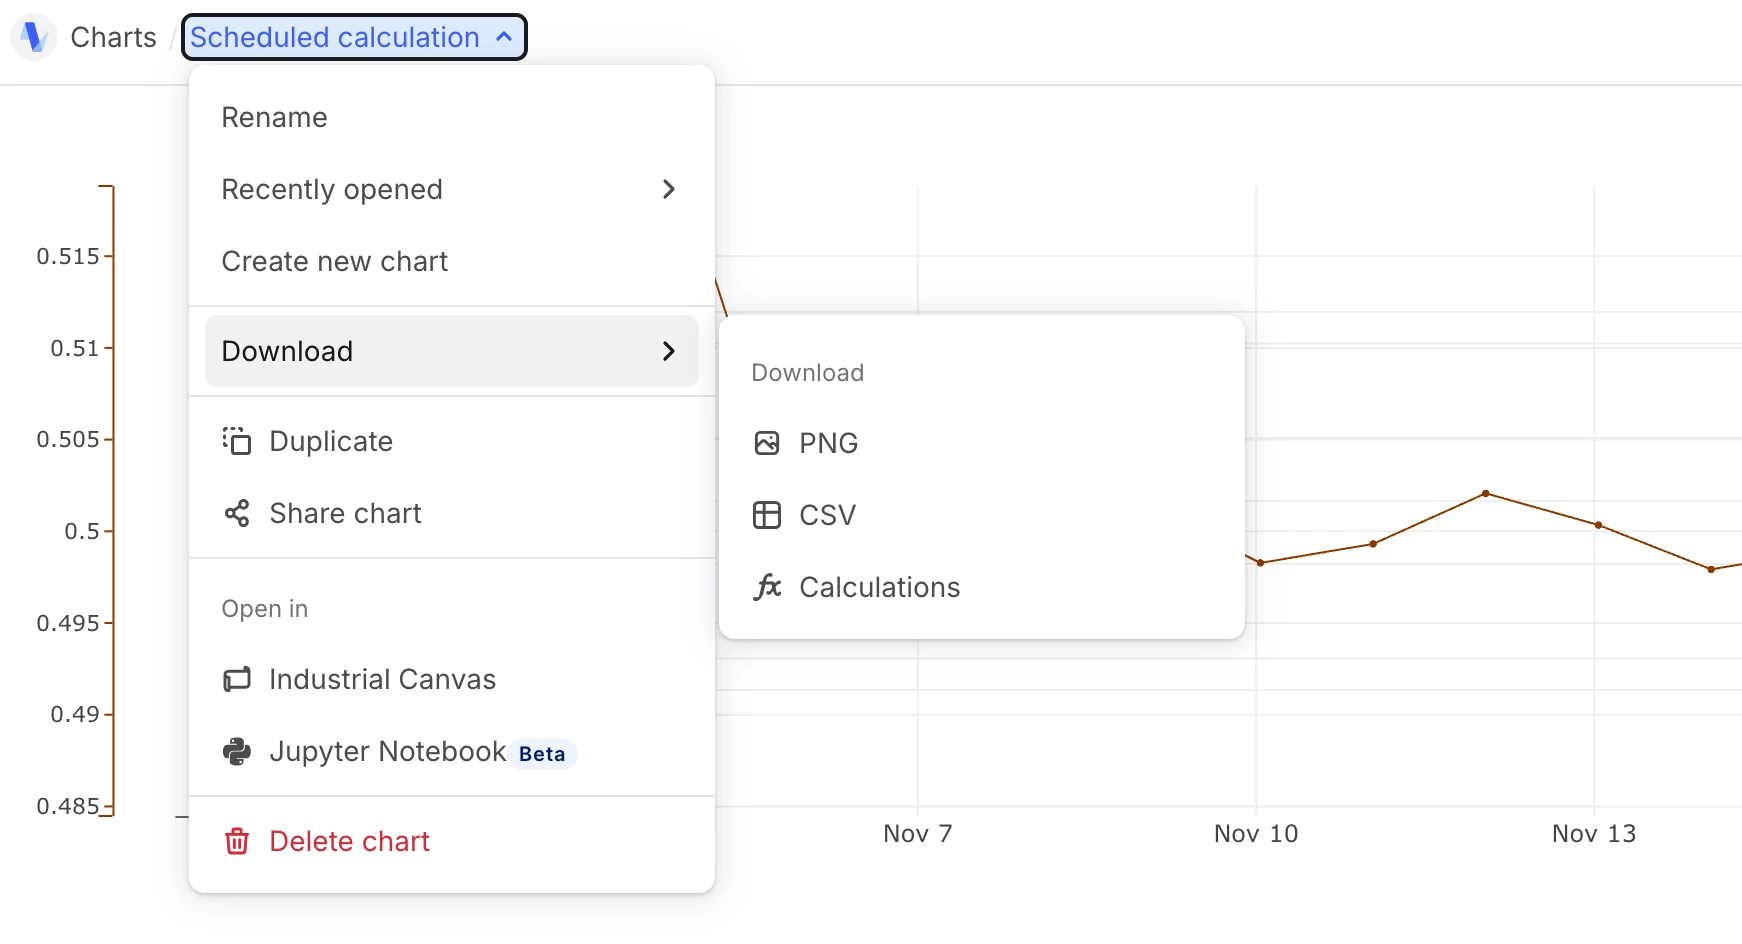Choose Create new chart
Viewport: 1742px width, 944px height.
(335, 261)
